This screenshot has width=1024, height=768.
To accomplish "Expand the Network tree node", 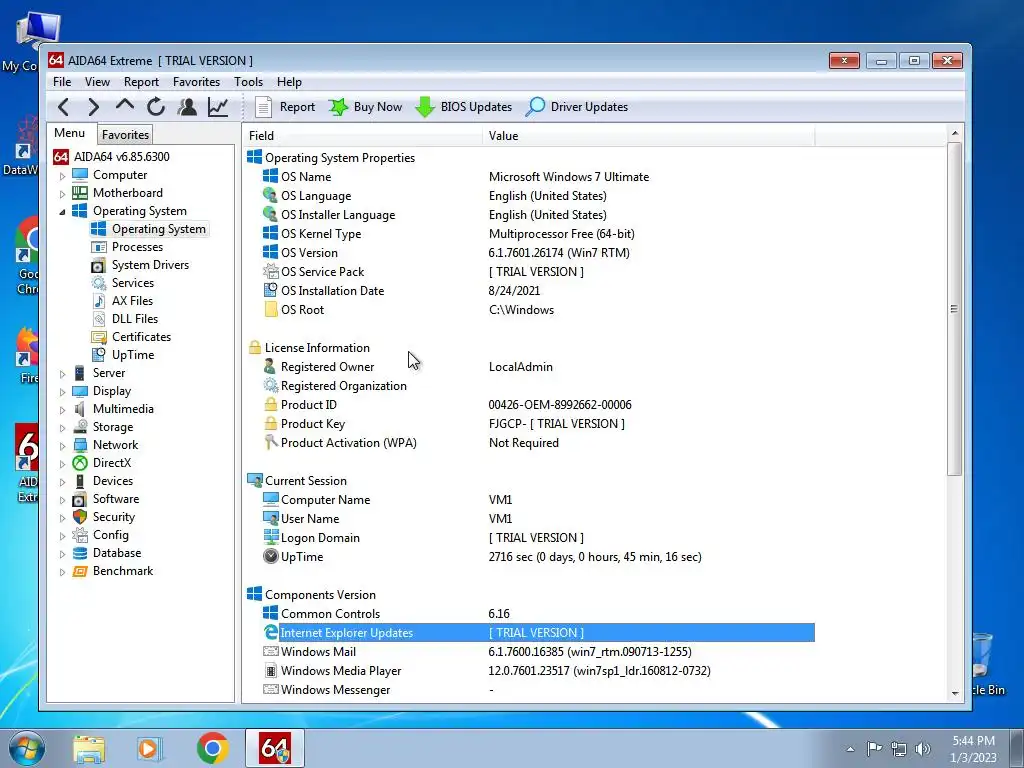I will 62,446.
